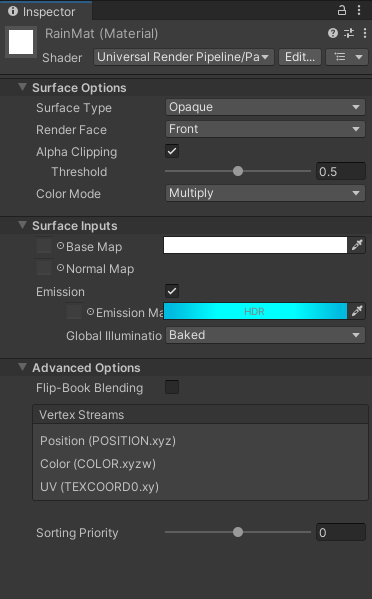Open the shader list options dropdown
372x599 pixels.
[347, 57]
